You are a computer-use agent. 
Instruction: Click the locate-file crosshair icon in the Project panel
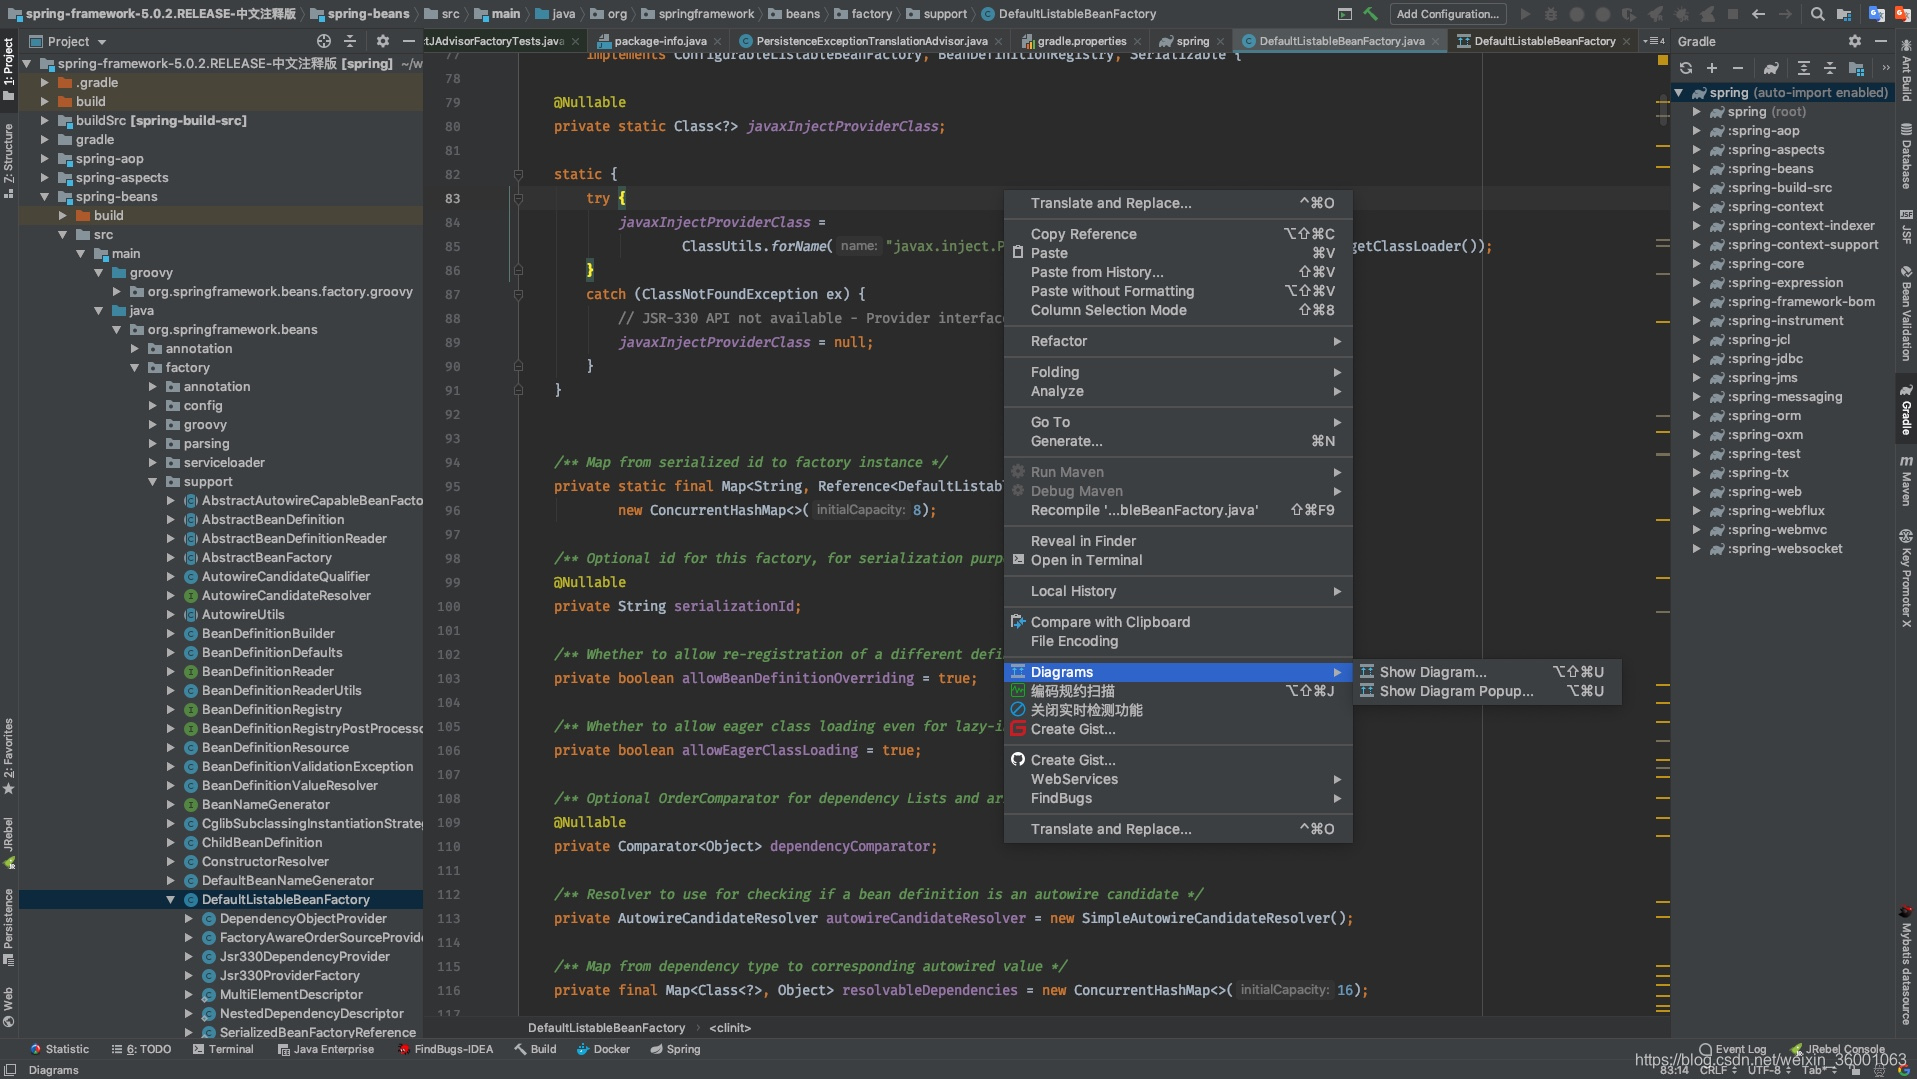[323, 41]
